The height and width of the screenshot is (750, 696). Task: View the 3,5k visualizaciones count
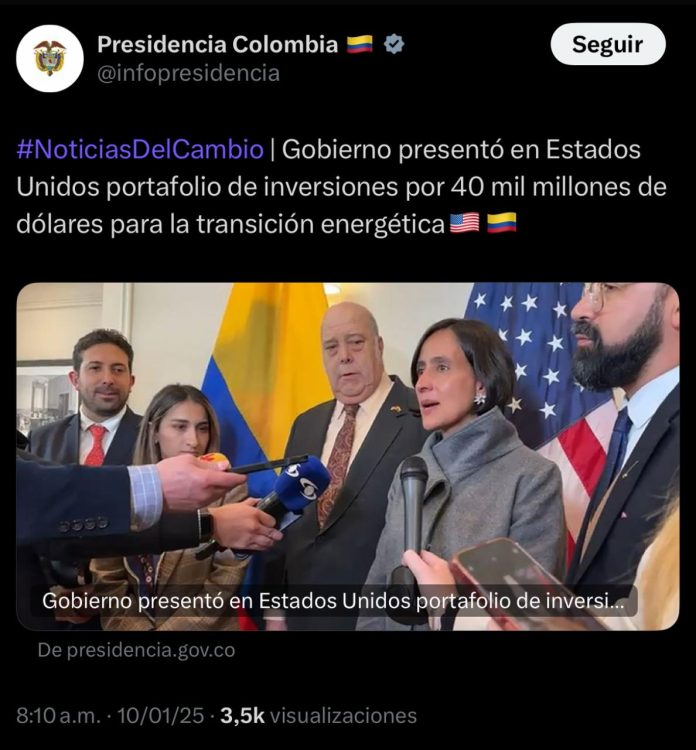(319, 716)
